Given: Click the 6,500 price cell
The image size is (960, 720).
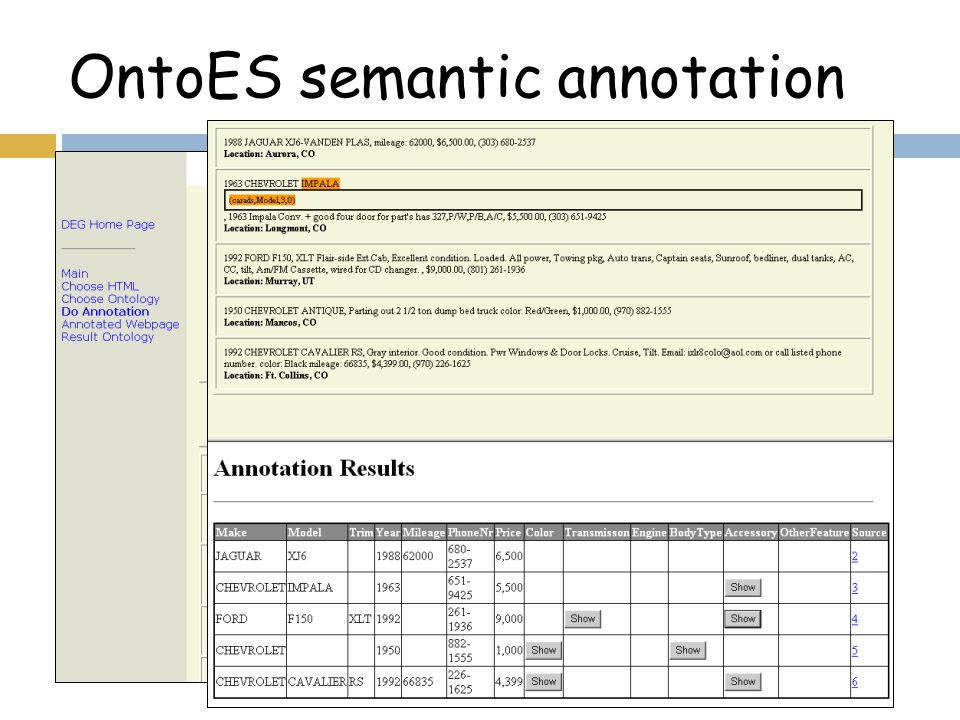Looking at the screenshot, I should tap(509, 557).
